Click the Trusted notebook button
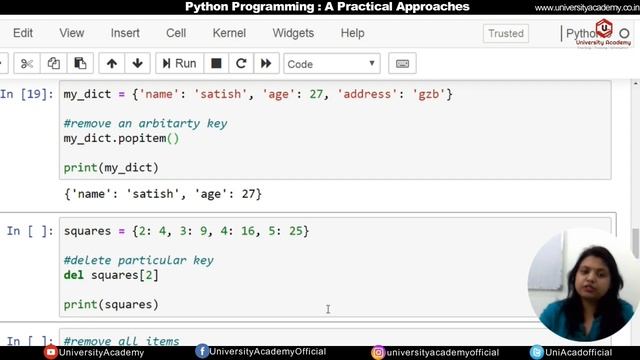Image resolution: width=640 pixels, height=360 pixels. [x=506, y=33]
